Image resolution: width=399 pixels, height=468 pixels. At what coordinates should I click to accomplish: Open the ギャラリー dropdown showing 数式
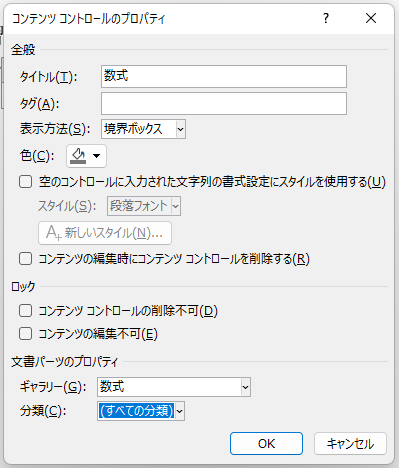pyautogui.click(x=174, y=387)
